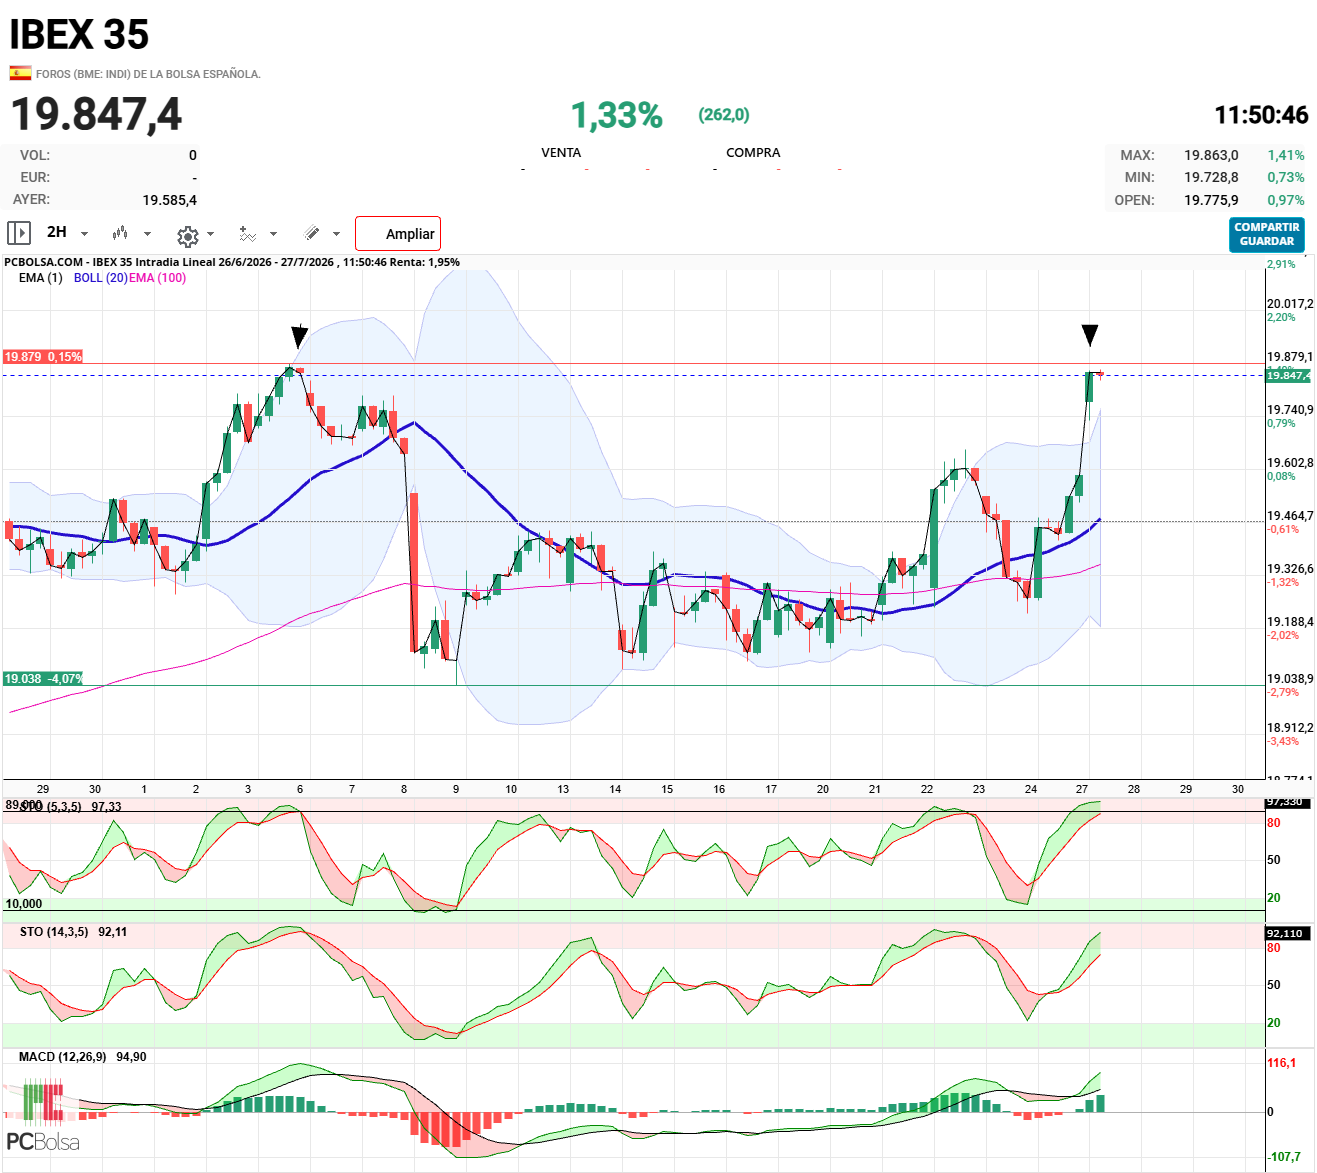
Task: Toggle the side panel icon
Action: pyautogui.click(x=18, y=233)
